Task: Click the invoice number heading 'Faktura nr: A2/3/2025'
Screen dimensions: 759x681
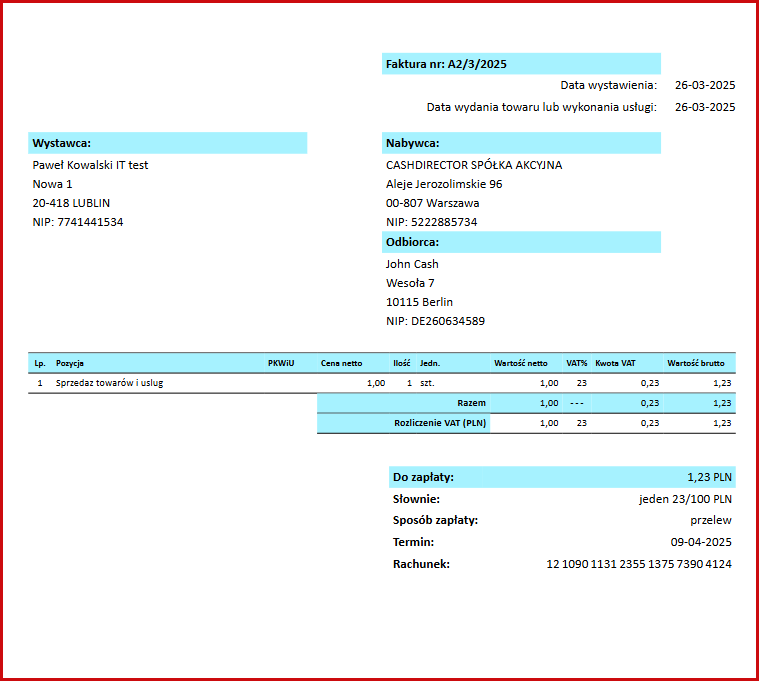Action: pyautogui.click(x=446, y=64)
